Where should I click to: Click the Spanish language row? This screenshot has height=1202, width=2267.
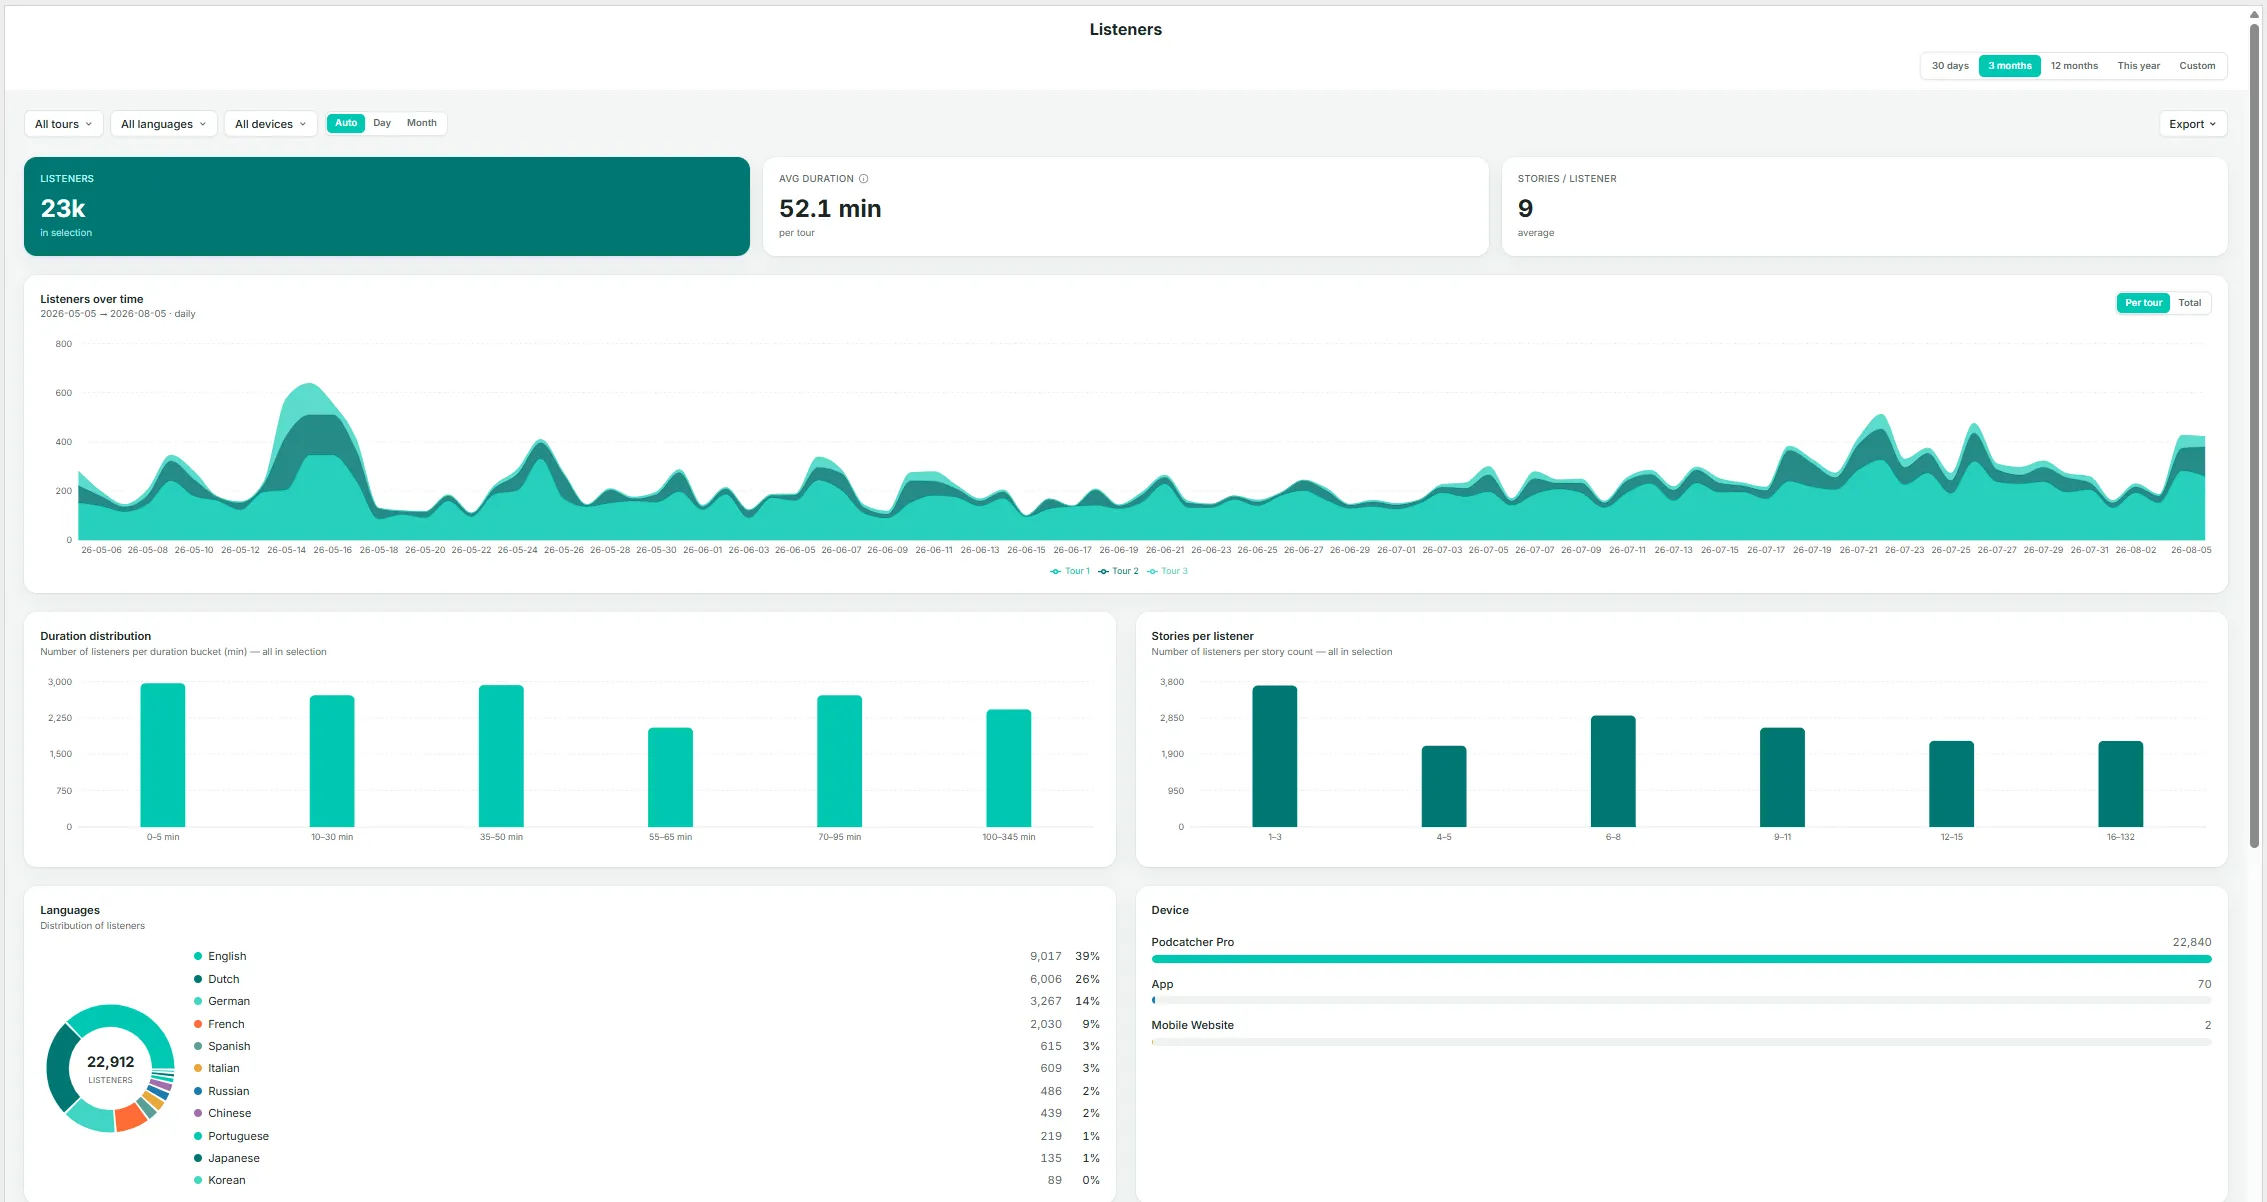[x=646, y=1046]
